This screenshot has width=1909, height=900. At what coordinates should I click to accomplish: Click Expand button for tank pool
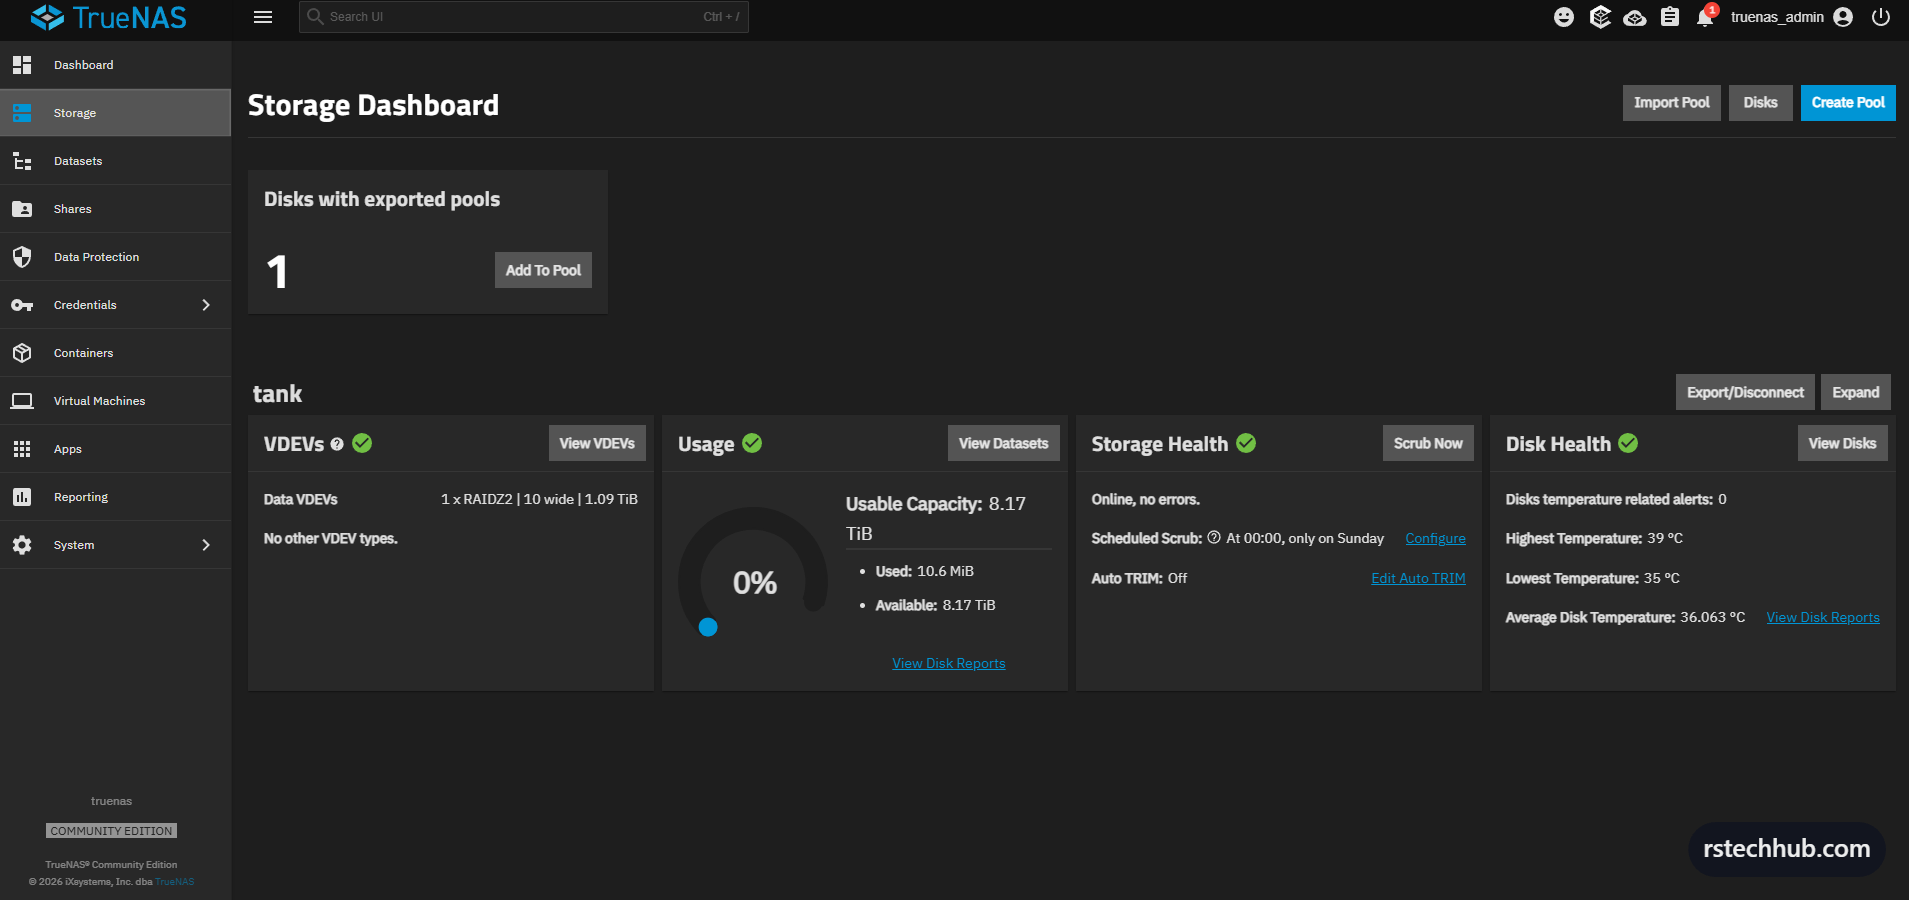(x=1855, y=392)
